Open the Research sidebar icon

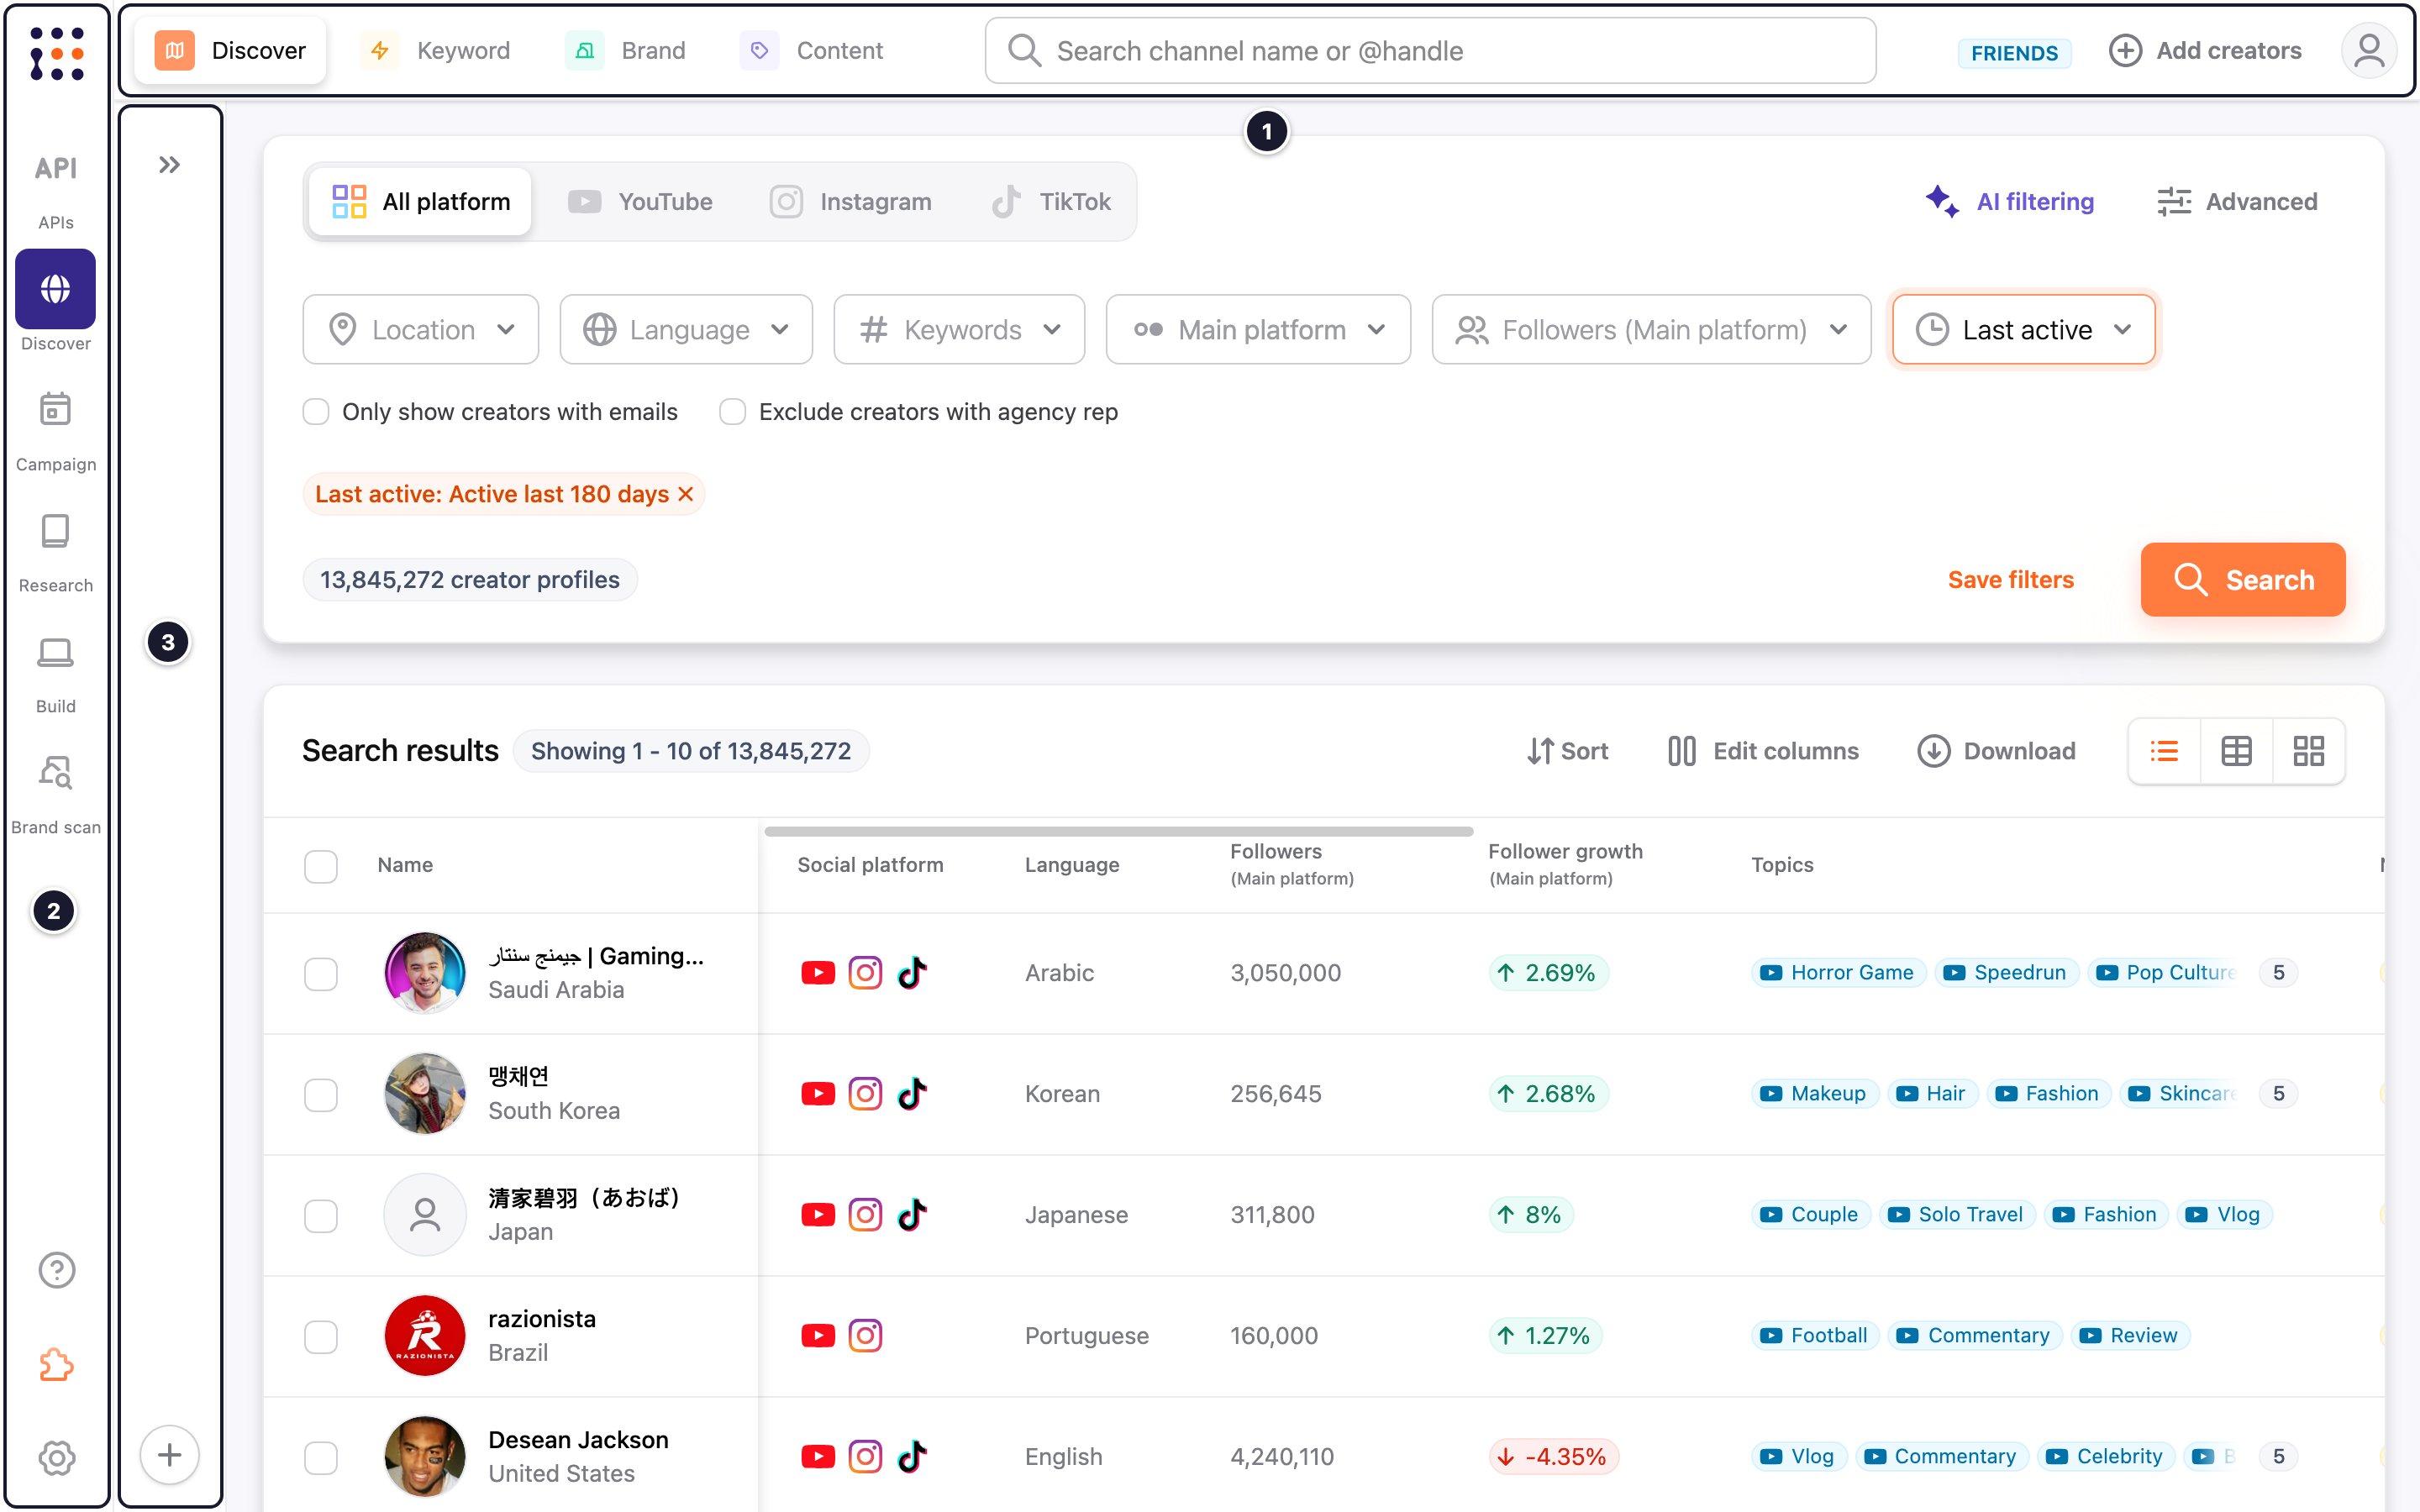[55, 530]
